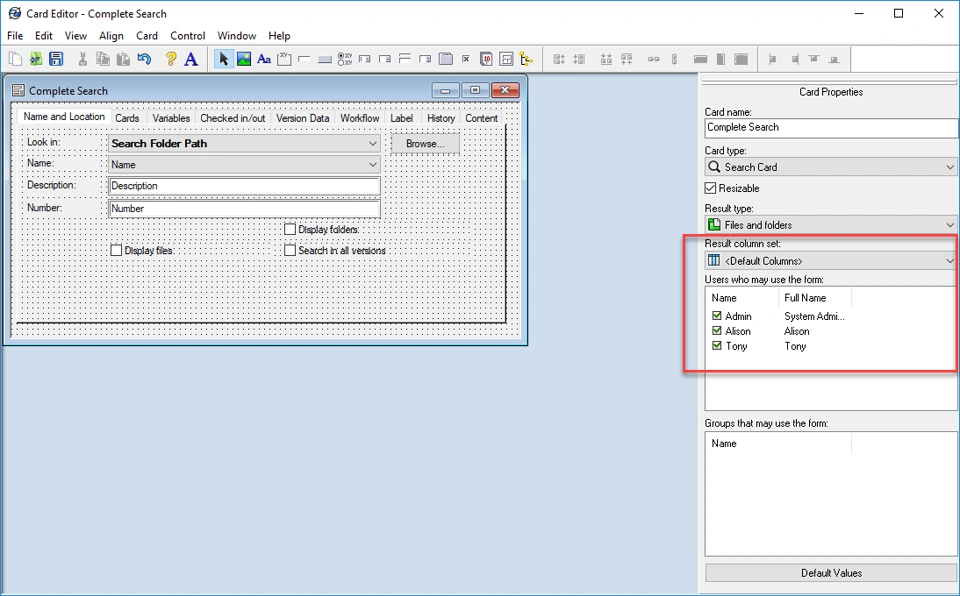Click the Cut scissors toolbar icon

click(83, 58)
